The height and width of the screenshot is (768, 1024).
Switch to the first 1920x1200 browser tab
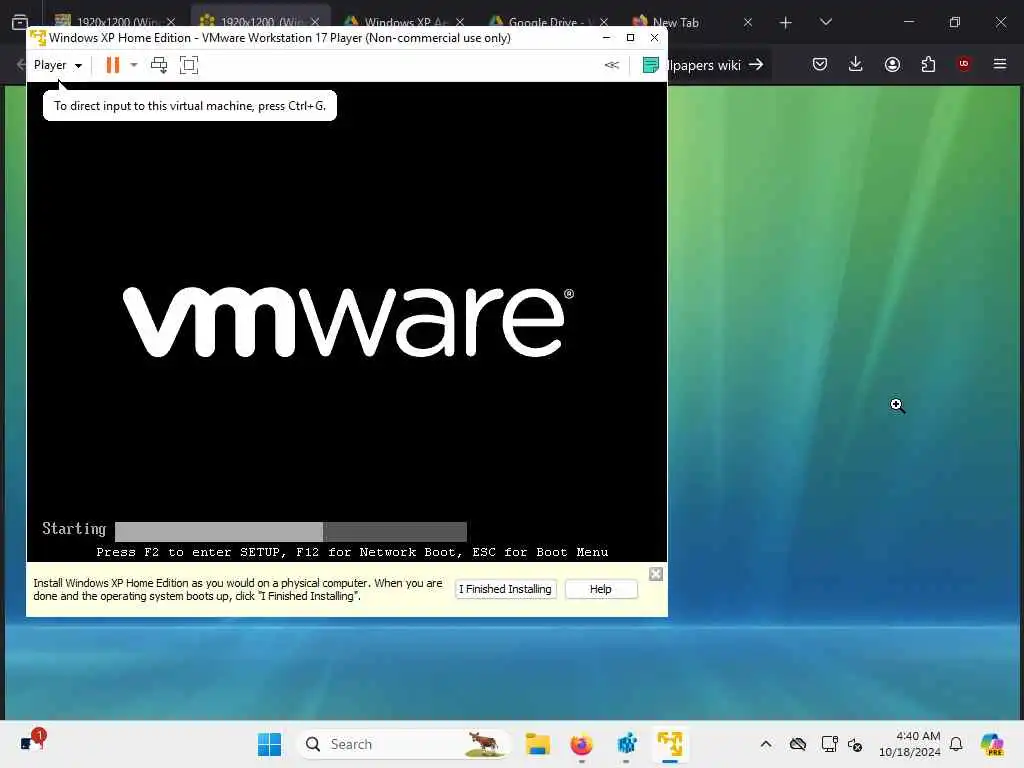pyautogui.click(x=118, y=22)
